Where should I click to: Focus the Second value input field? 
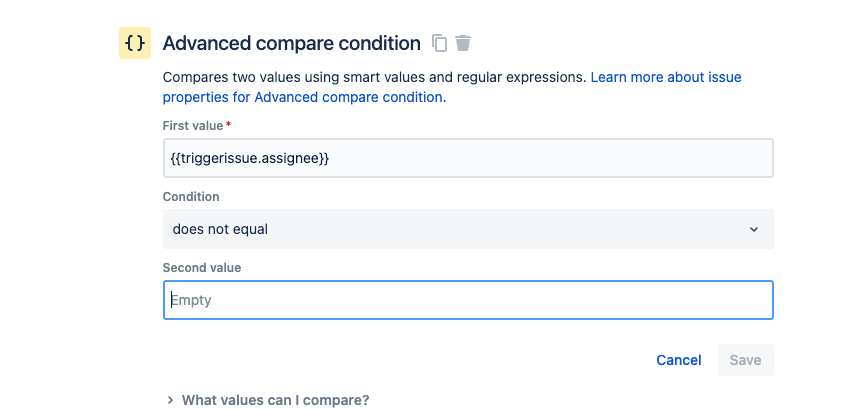click(467, 300)
